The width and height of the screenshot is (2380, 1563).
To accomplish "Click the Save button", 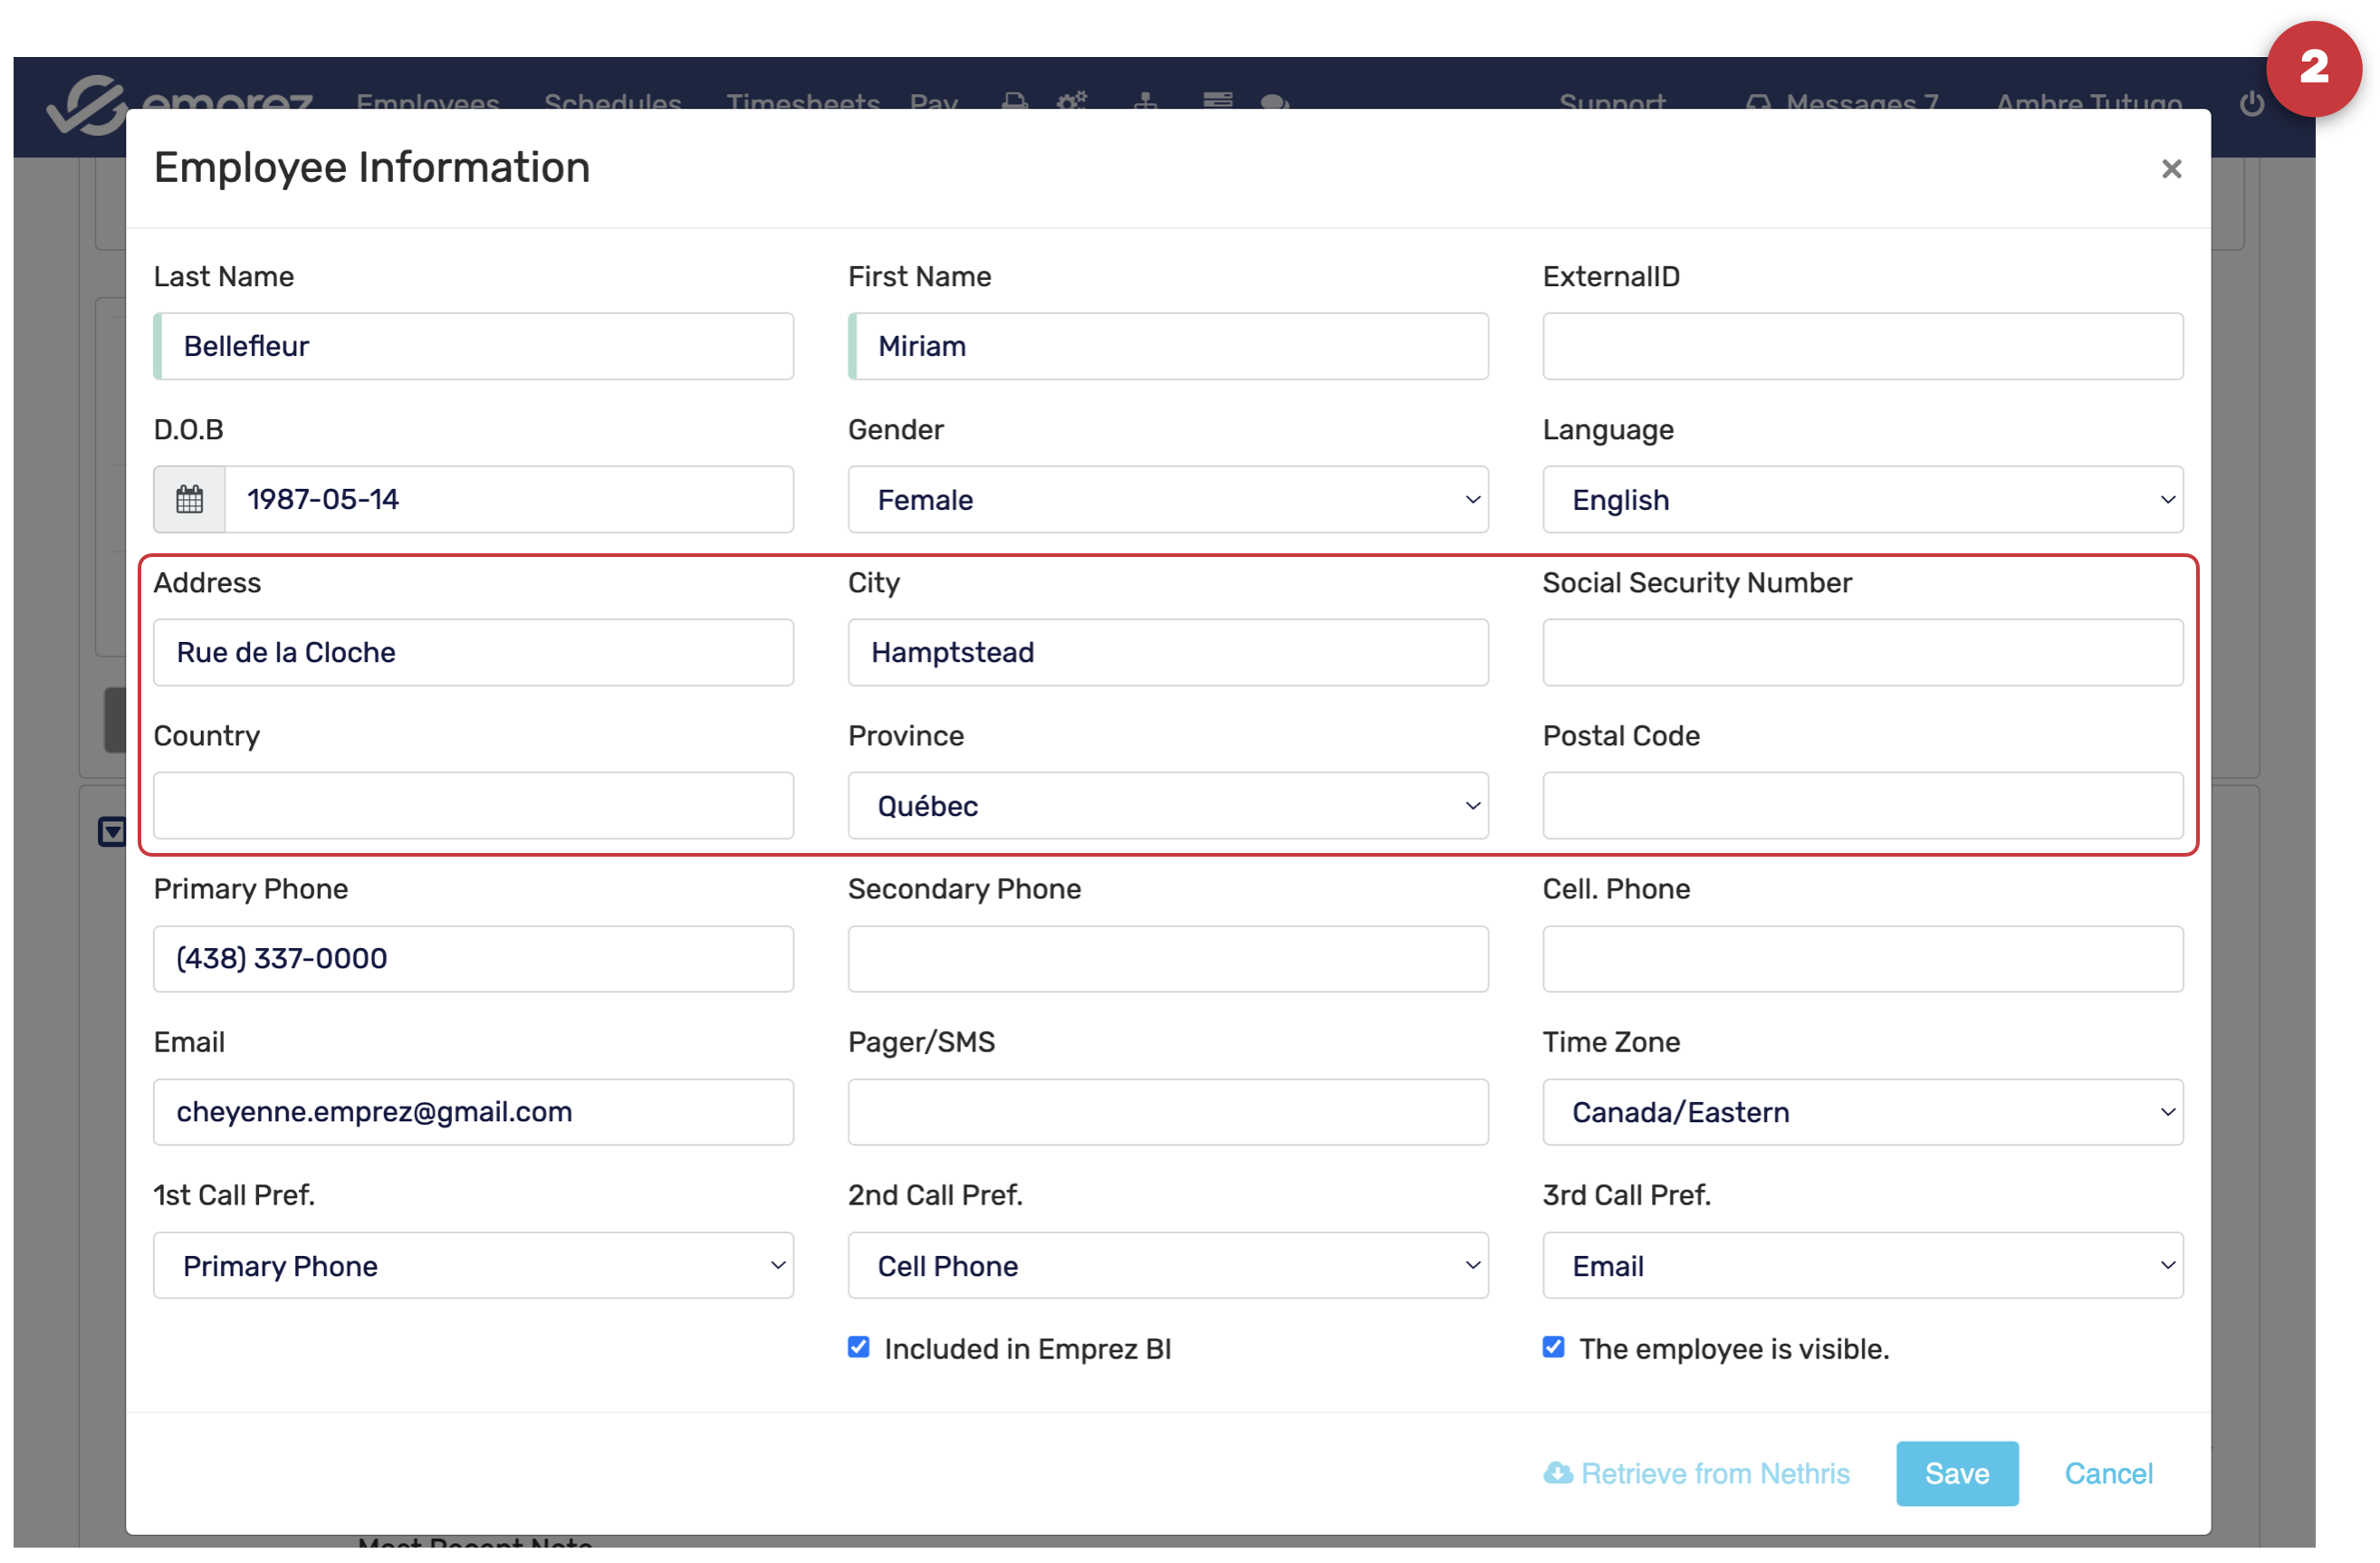I will [x=1956, y=1473].
